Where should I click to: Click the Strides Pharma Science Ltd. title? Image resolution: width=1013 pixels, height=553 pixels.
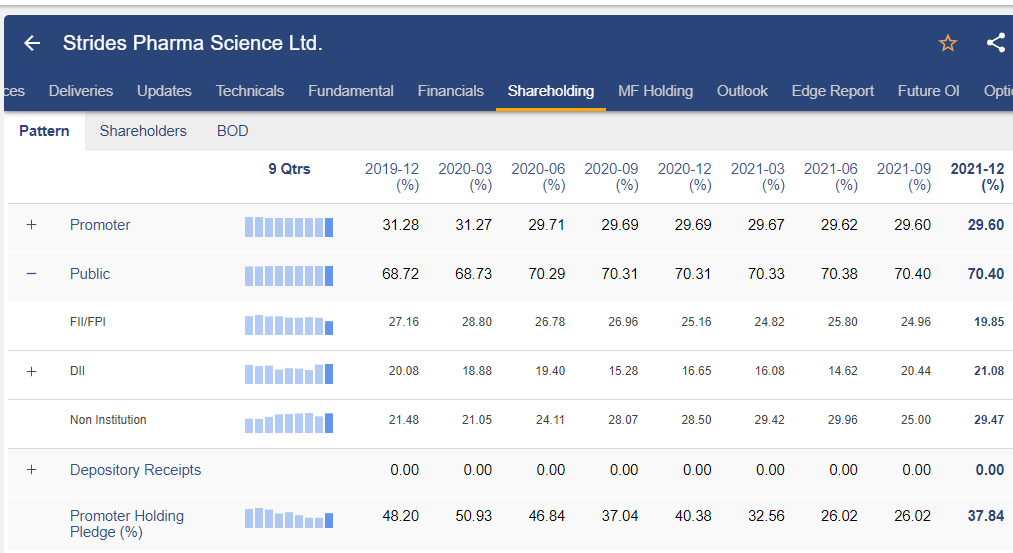[193, 43]
